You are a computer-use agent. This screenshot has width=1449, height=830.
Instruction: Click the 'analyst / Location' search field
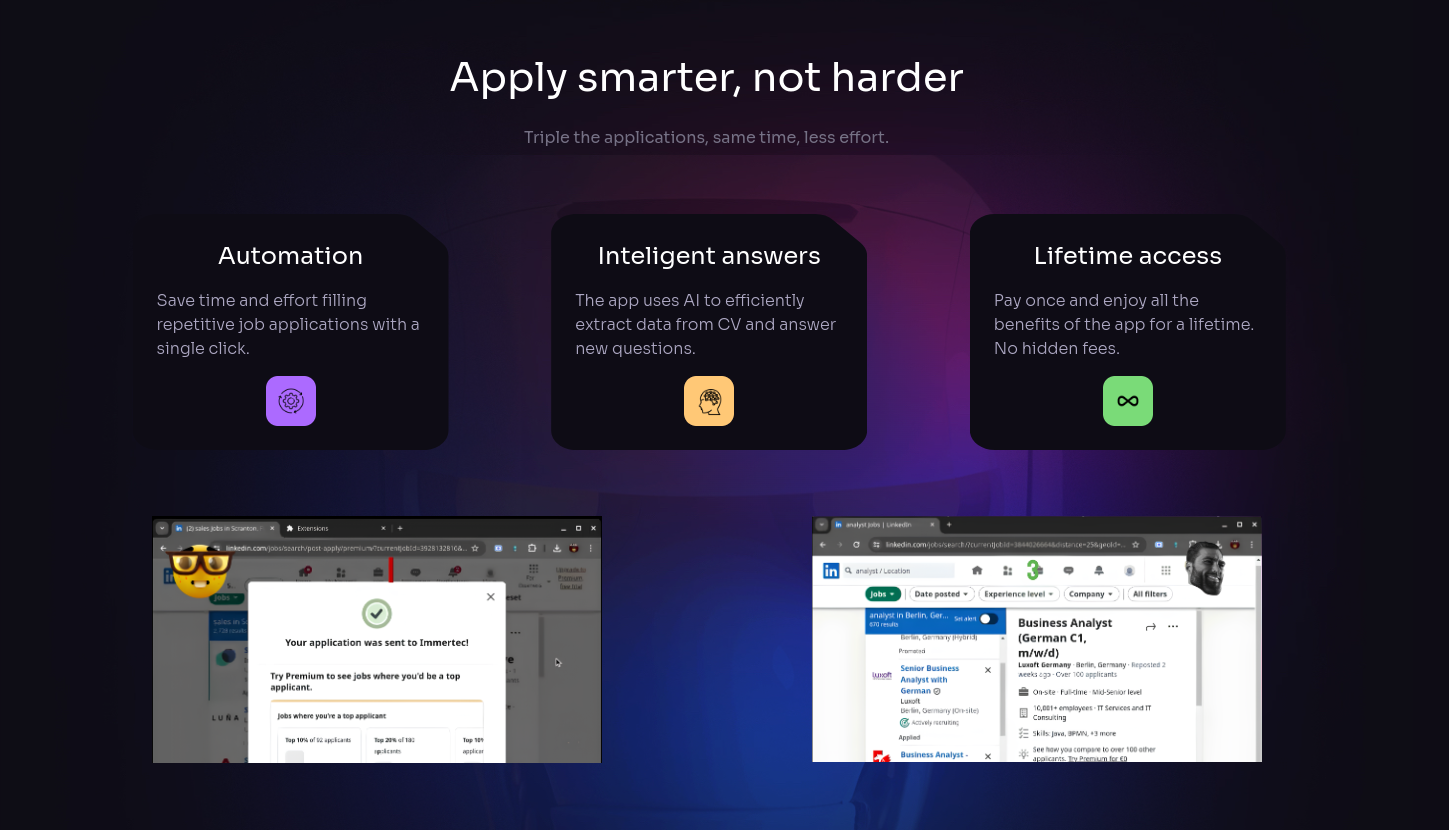click(x=899, y=571)
